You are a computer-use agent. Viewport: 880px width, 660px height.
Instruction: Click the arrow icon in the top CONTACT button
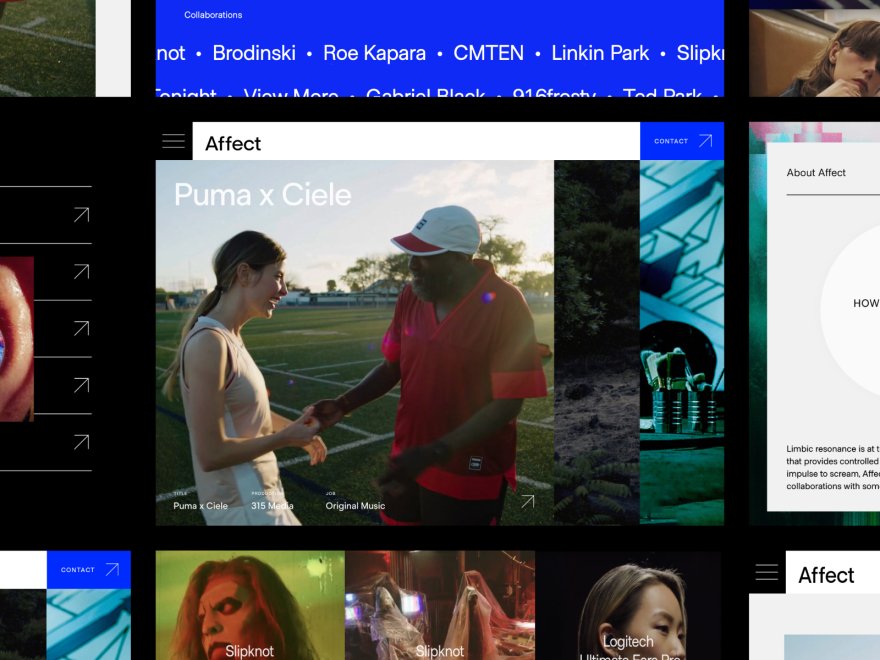tap(705, 141)
